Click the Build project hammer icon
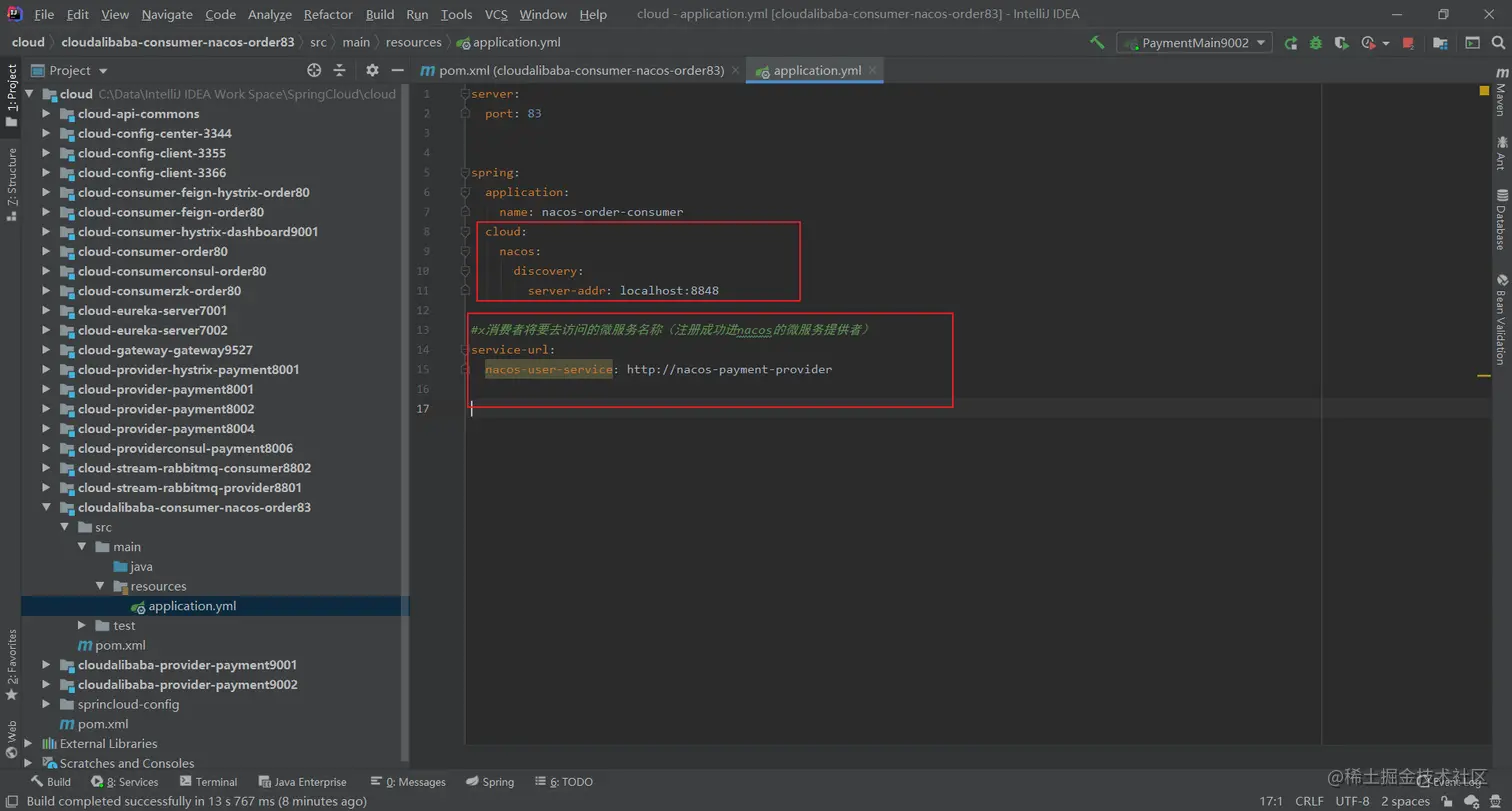This screenshot has width=1512, height=811. [1097, 43]
